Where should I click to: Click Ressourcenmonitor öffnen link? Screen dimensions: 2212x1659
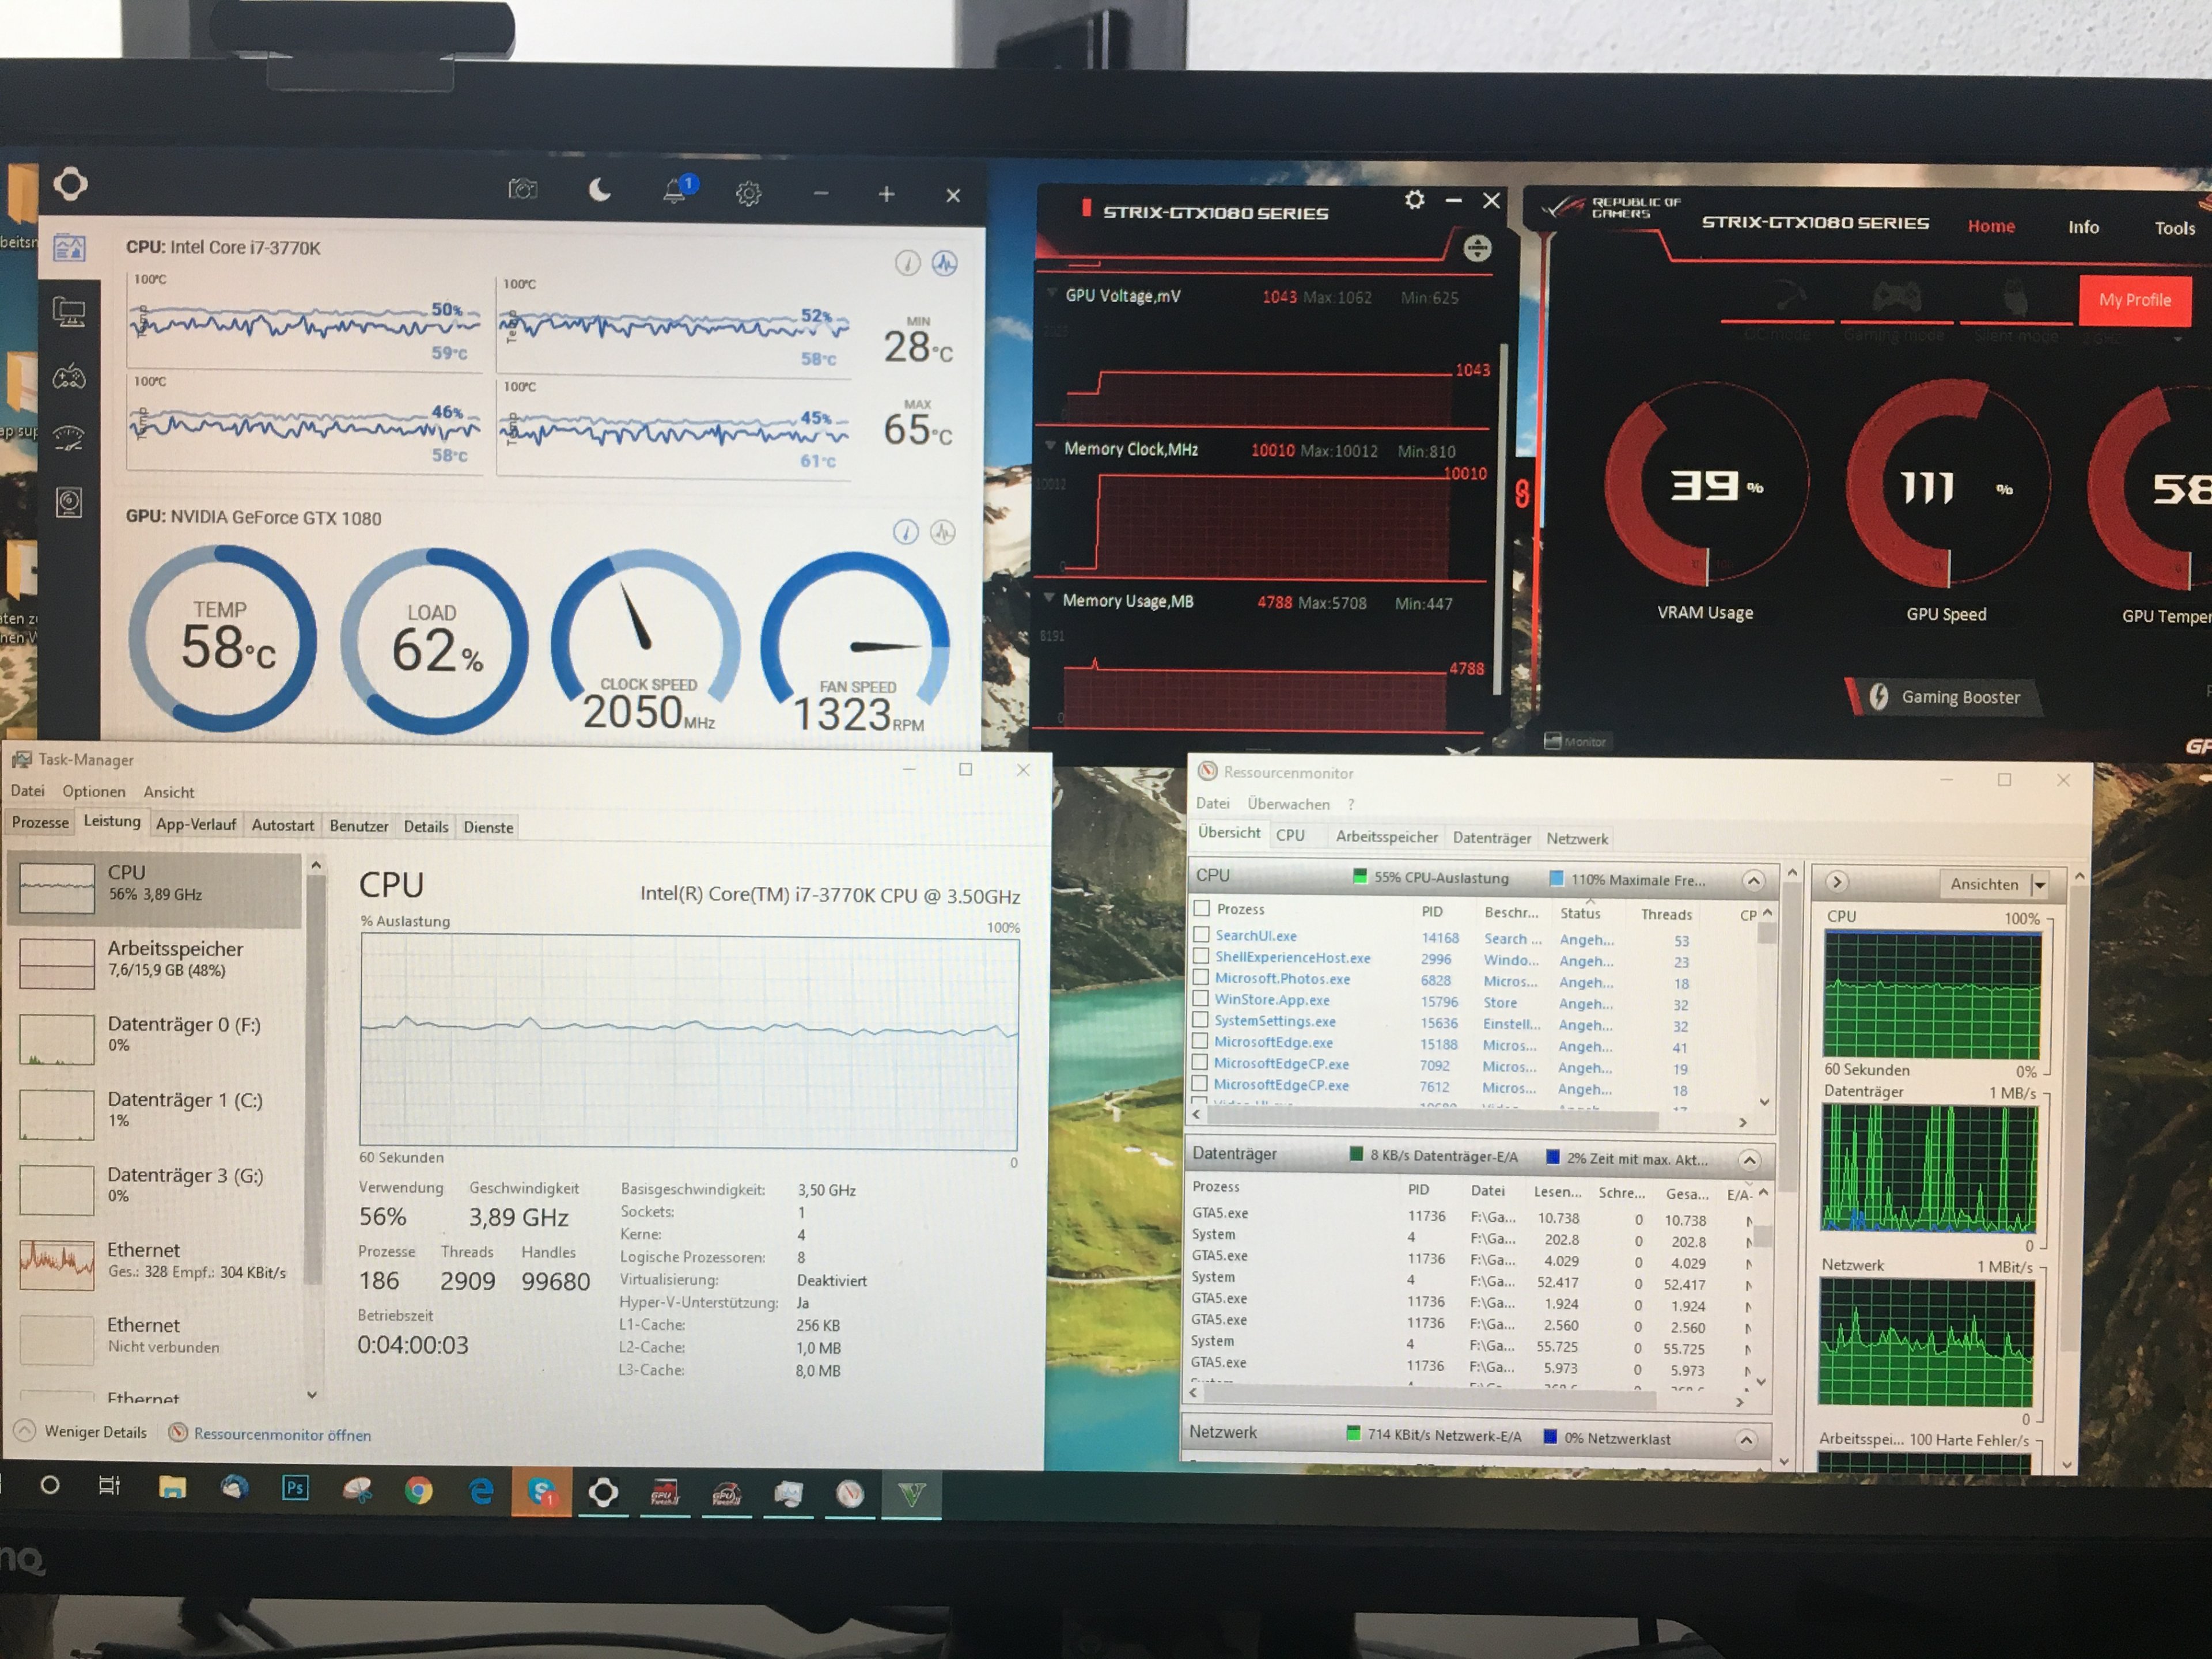pos(282,1435)
